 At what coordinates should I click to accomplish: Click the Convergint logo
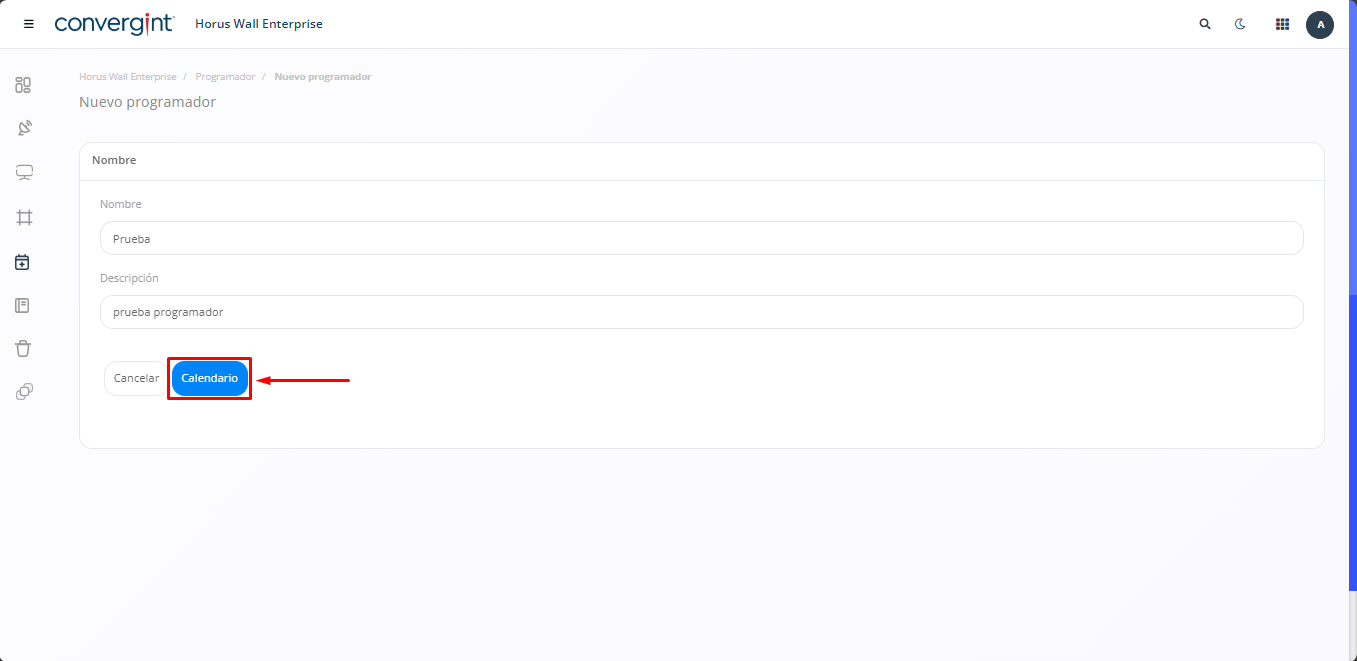point(114,24)
